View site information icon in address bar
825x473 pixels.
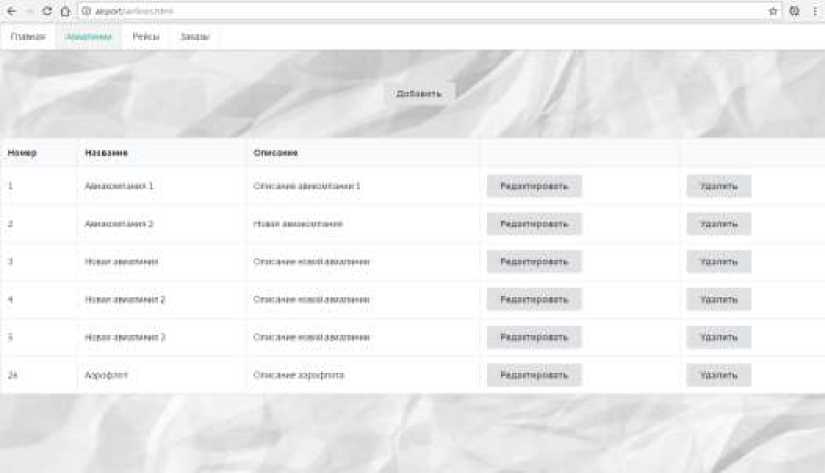[86, 11]
